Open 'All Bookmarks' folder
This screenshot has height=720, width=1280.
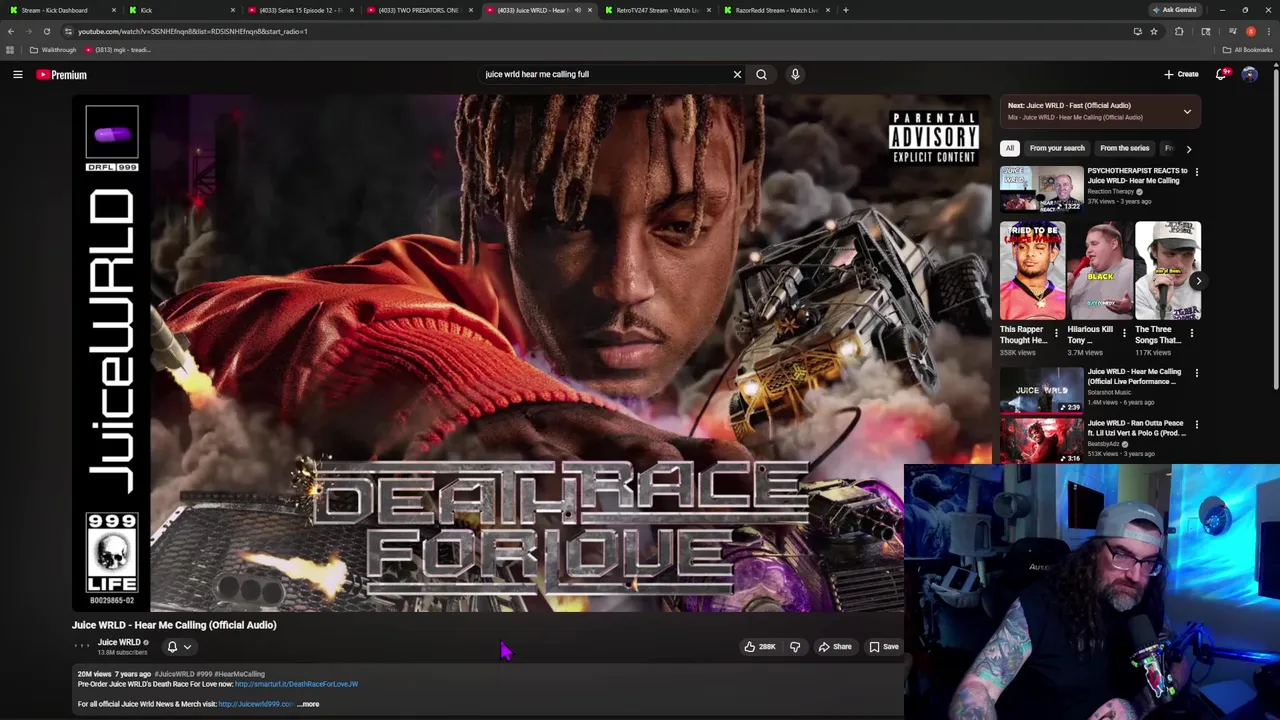[x=1248, y=50]
